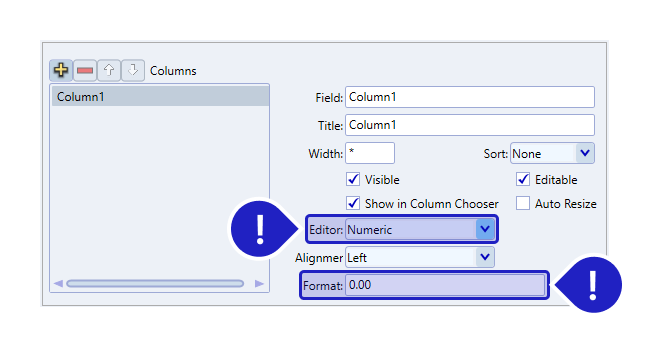Move column up with up arrow icon
This screenshot has width=668, height=363.
[109, 70]
